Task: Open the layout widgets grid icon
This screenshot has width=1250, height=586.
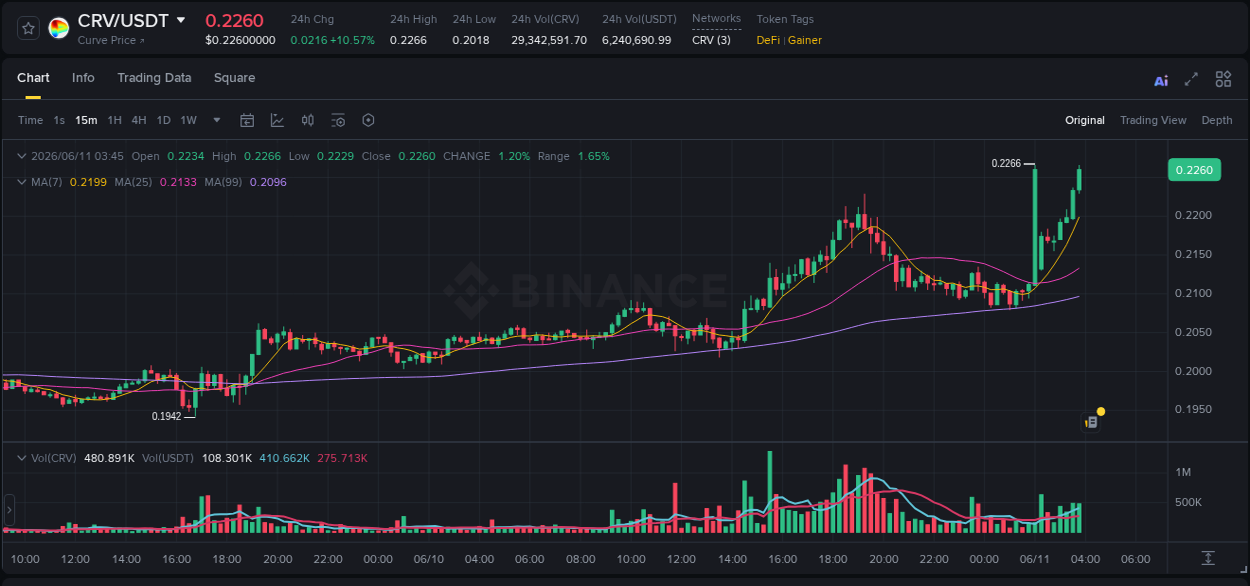Action: point(1223,79)
